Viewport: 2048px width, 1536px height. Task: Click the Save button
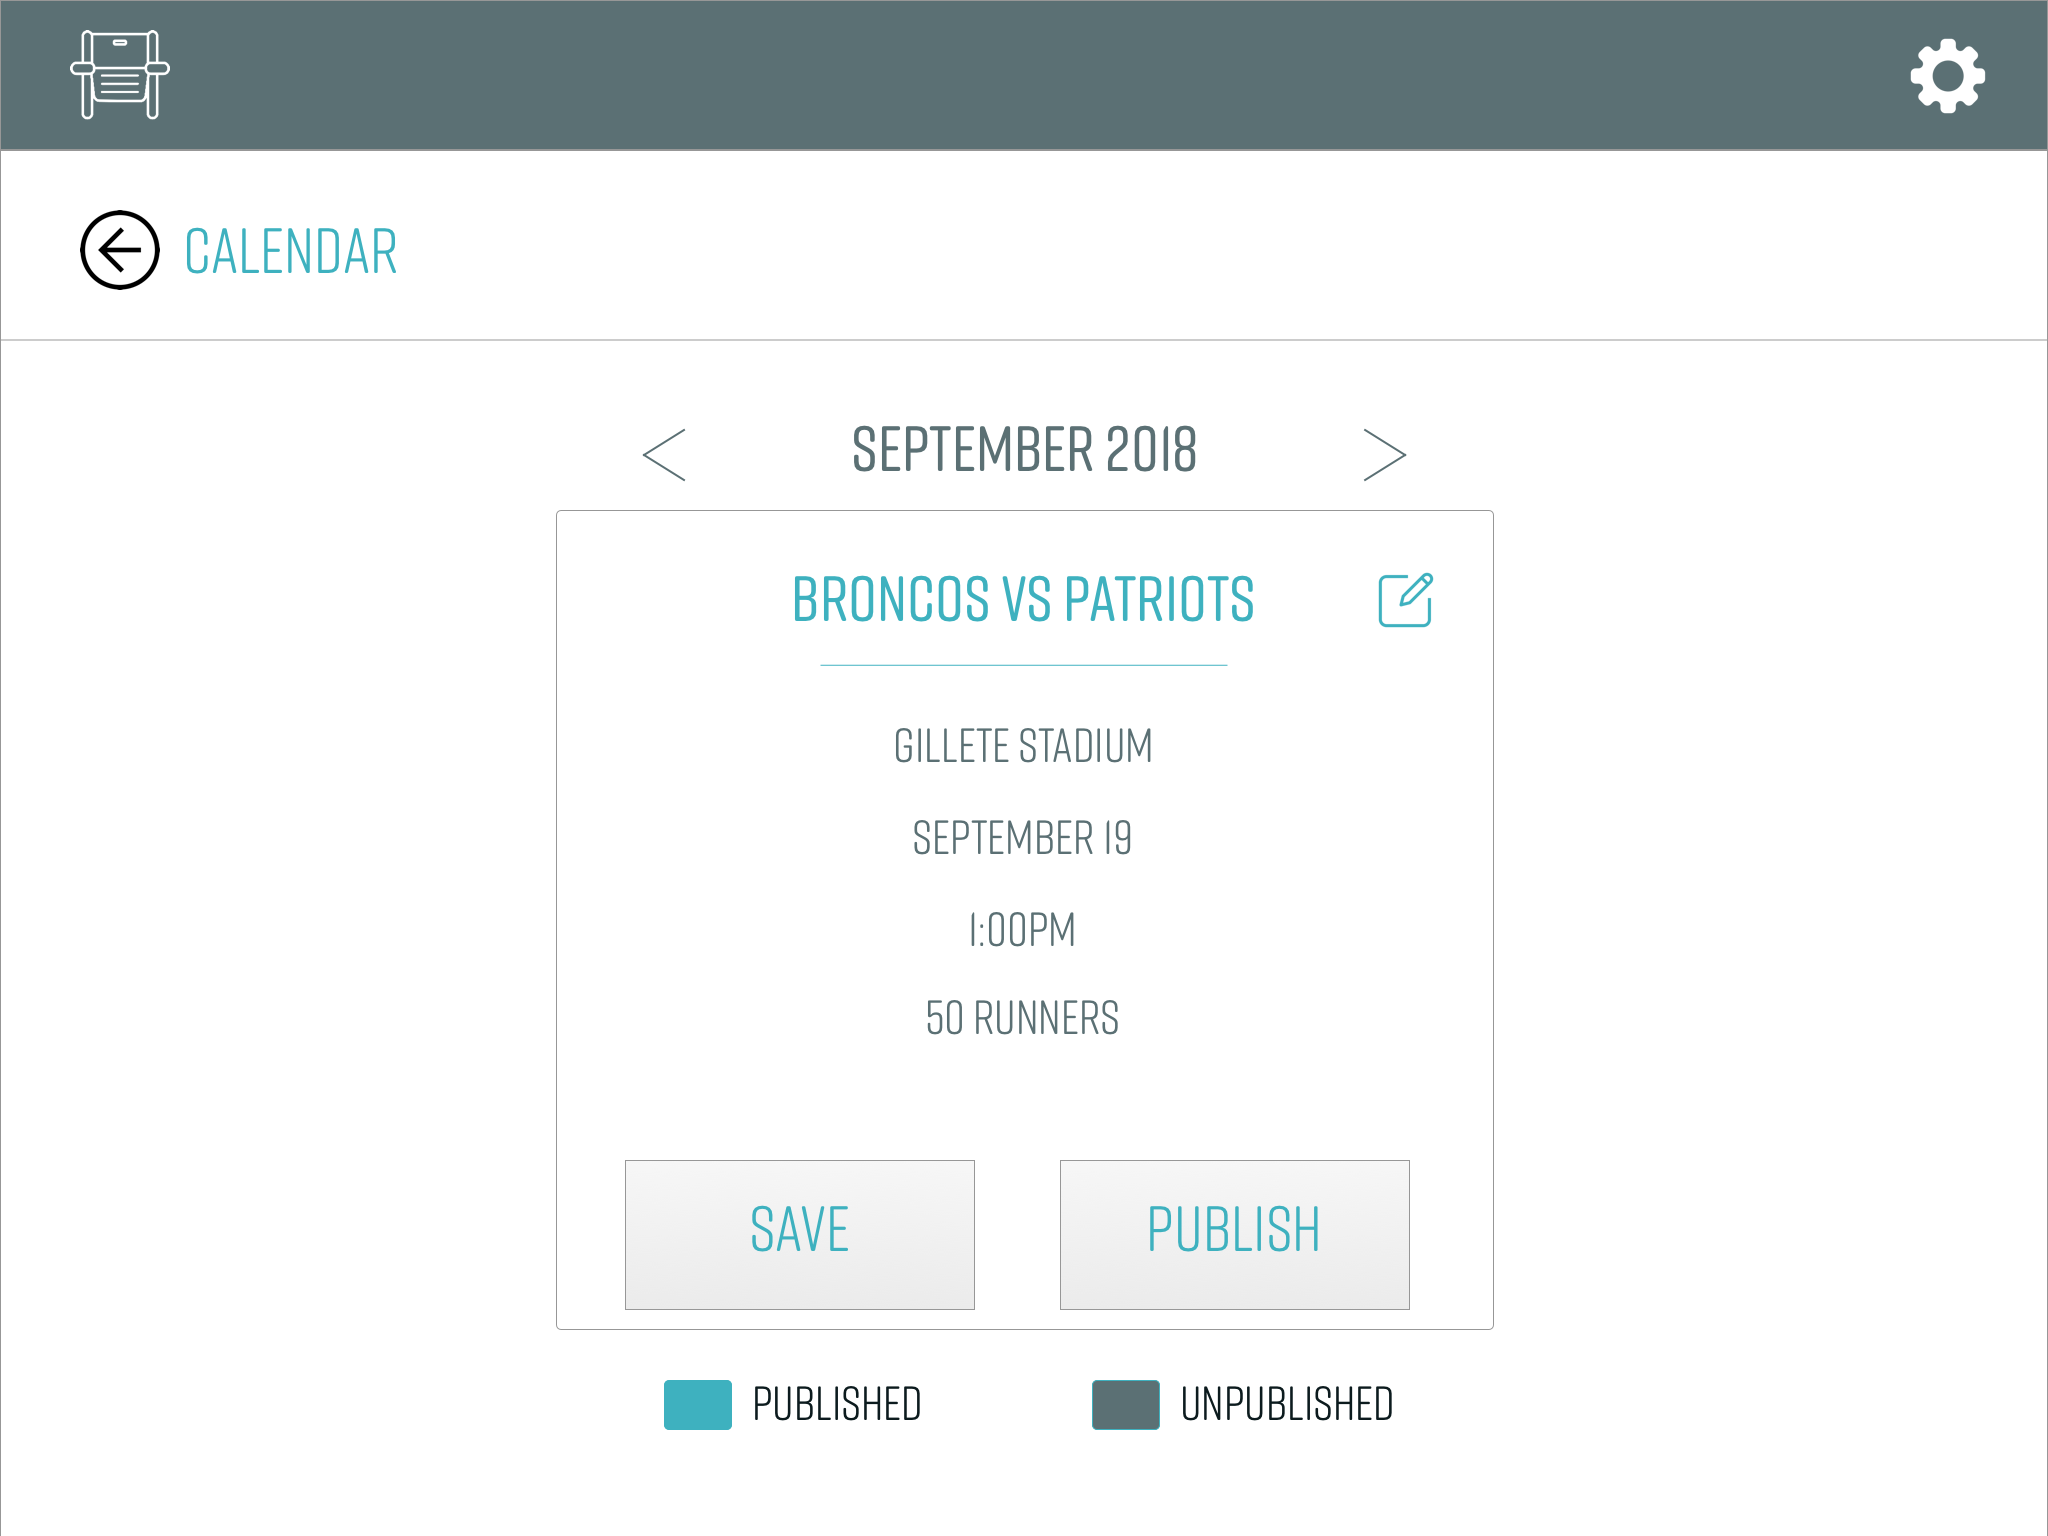[x=800, y=1235]
